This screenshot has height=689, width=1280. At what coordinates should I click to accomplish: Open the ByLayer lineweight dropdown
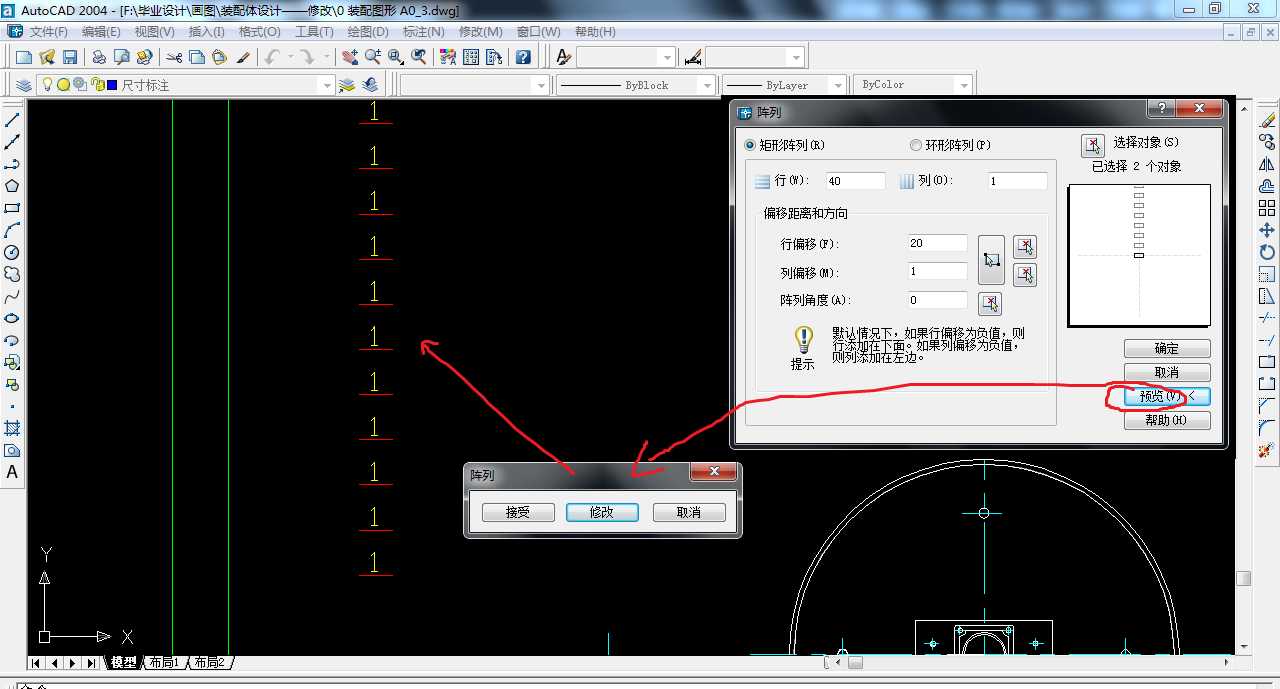point(837,85)
